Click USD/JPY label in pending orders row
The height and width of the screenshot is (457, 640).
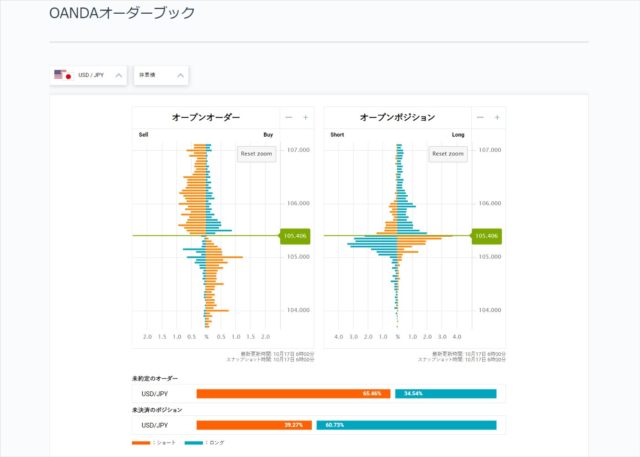[x=155, y=394]
